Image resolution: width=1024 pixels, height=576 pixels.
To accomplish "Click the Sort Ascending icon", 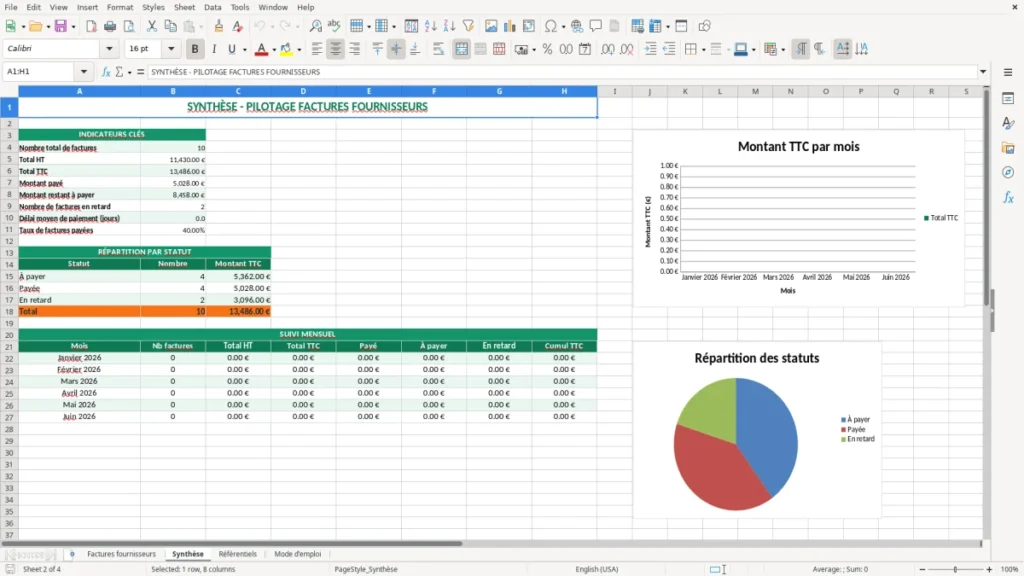I will [430, 26].
